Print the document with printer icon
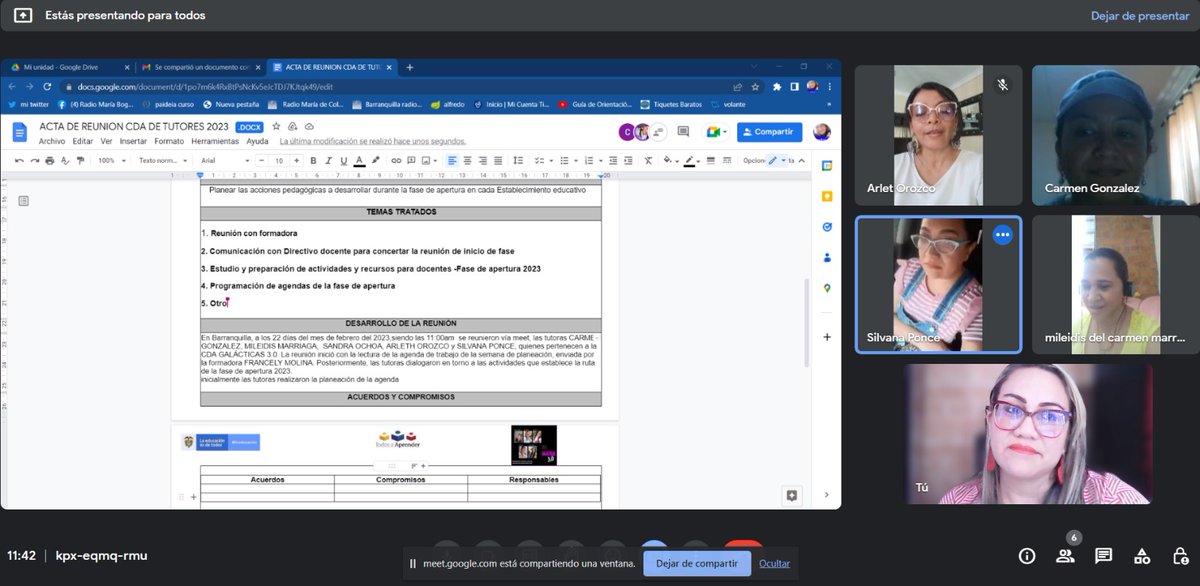Screen dimensions: 1200x586 pos(50,160)
